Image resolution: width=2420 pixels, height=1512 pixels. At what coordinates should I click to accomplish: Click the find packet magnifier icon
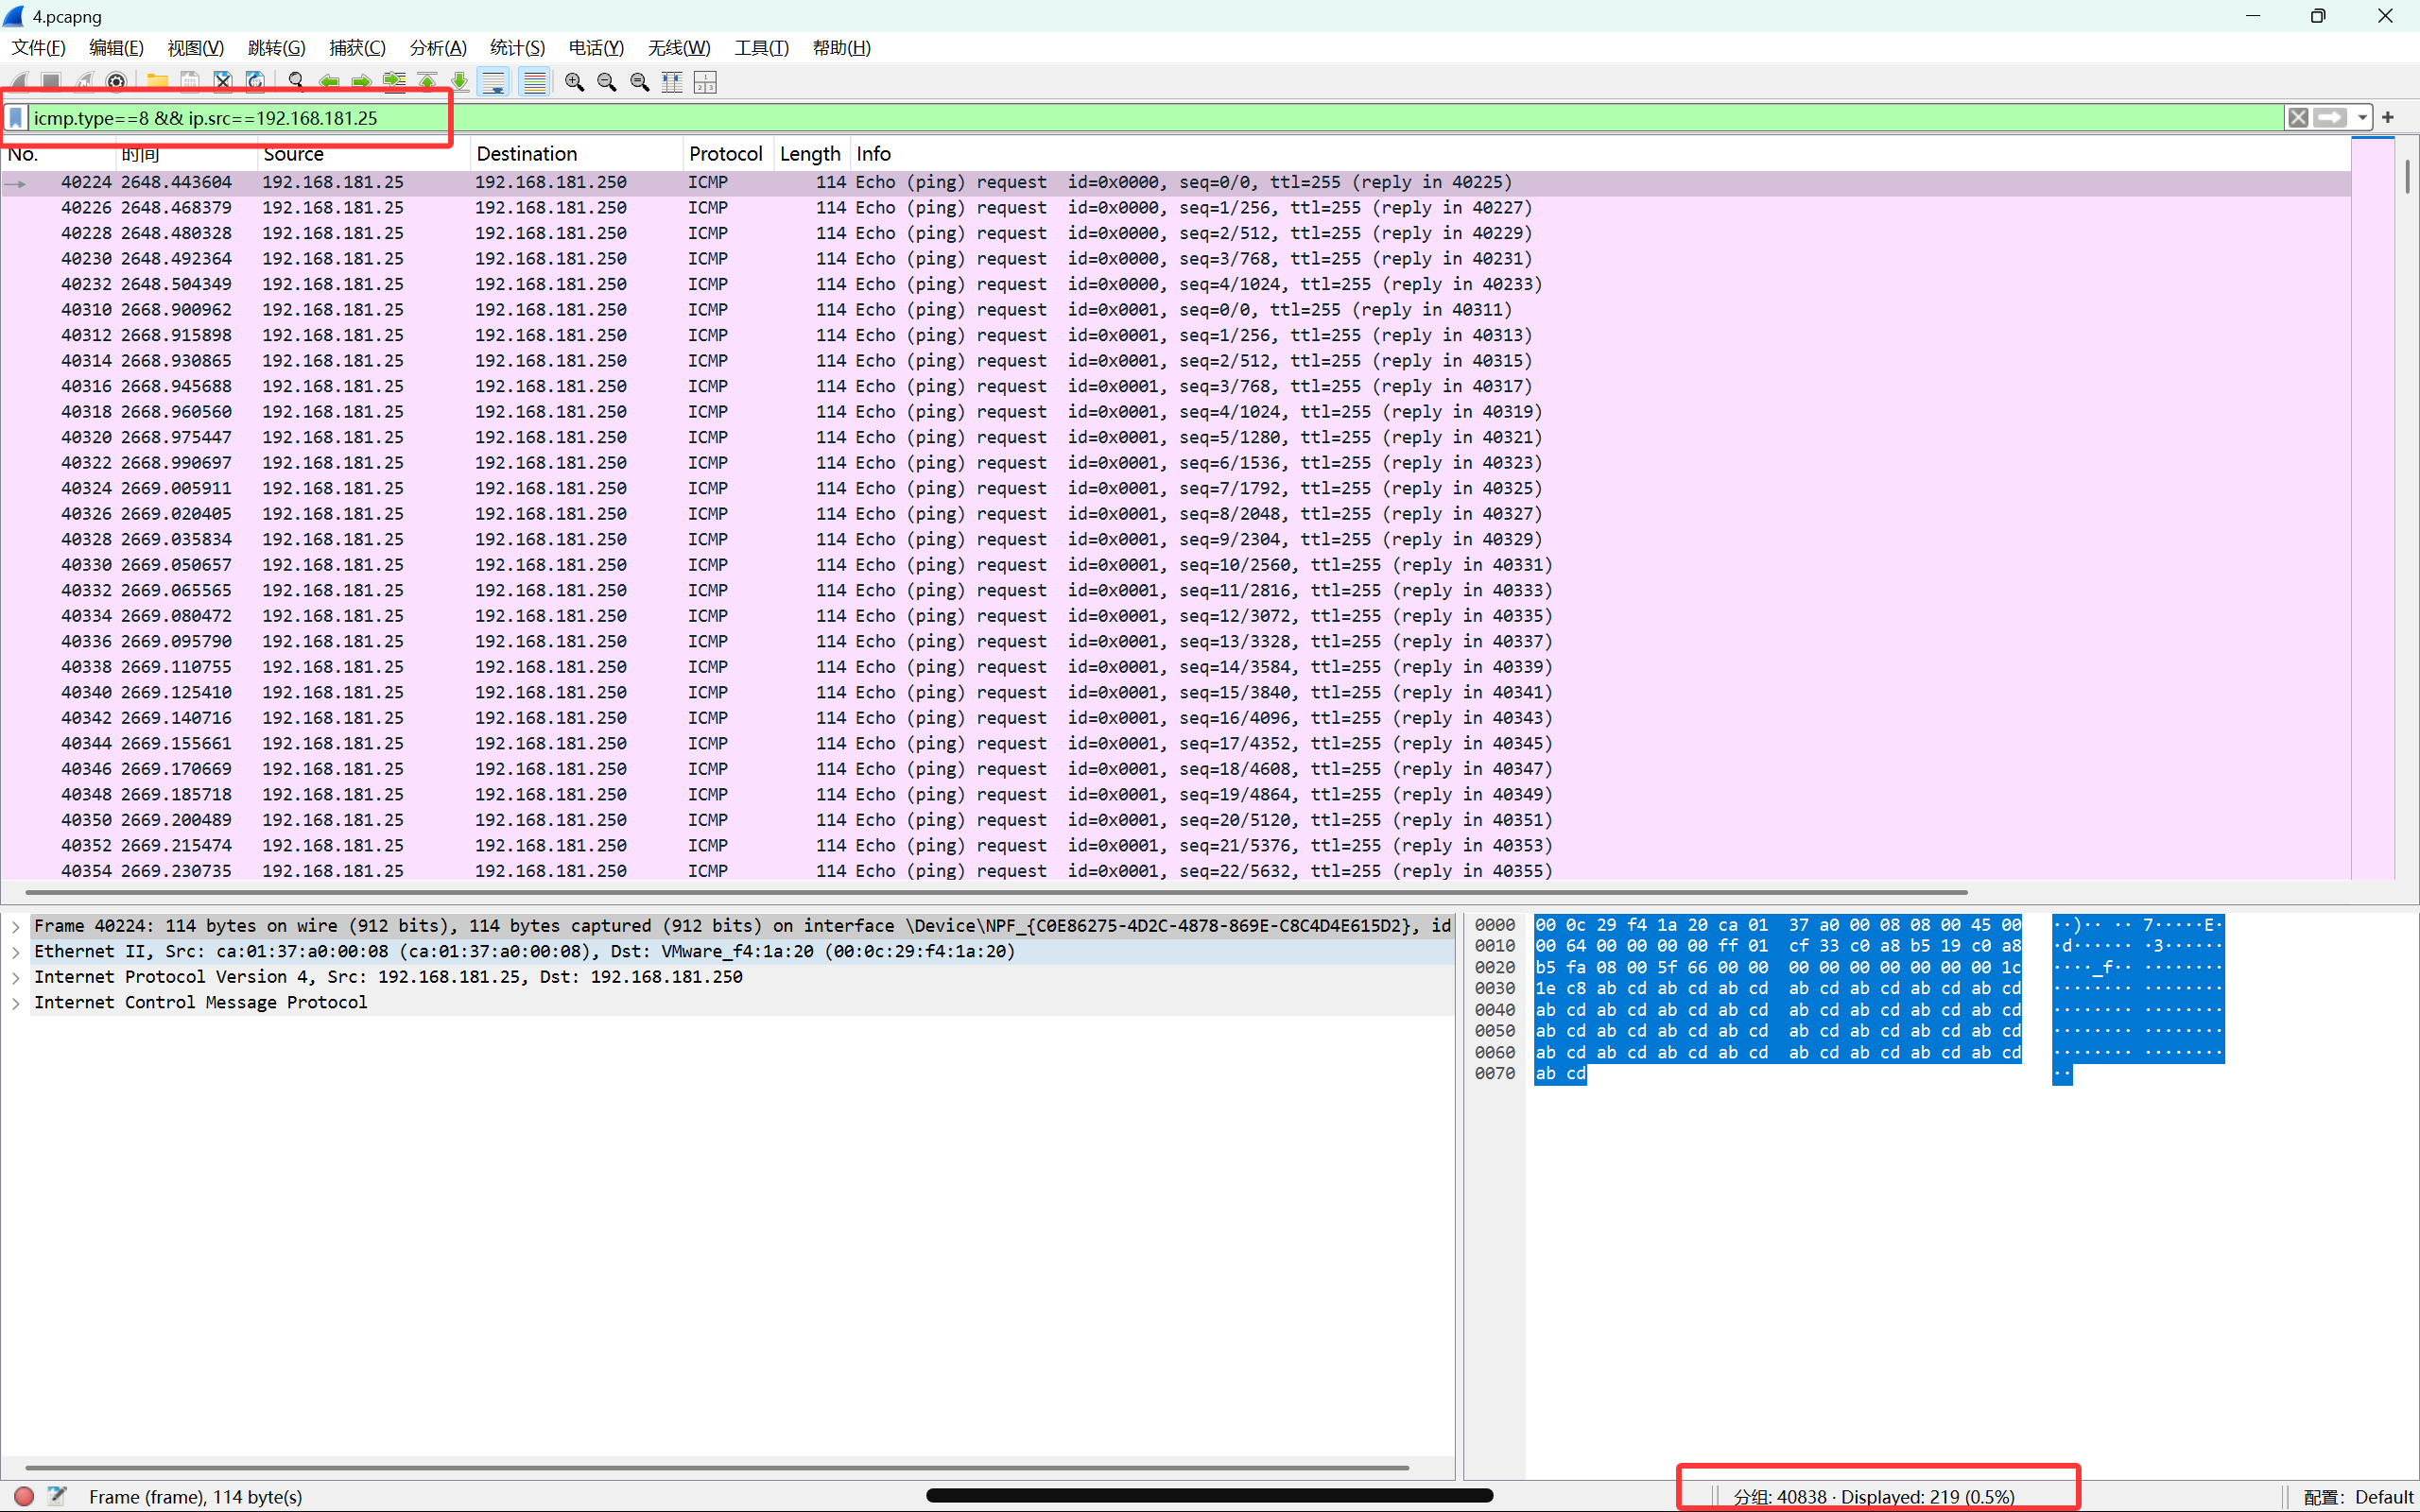(x=296, y=82)
